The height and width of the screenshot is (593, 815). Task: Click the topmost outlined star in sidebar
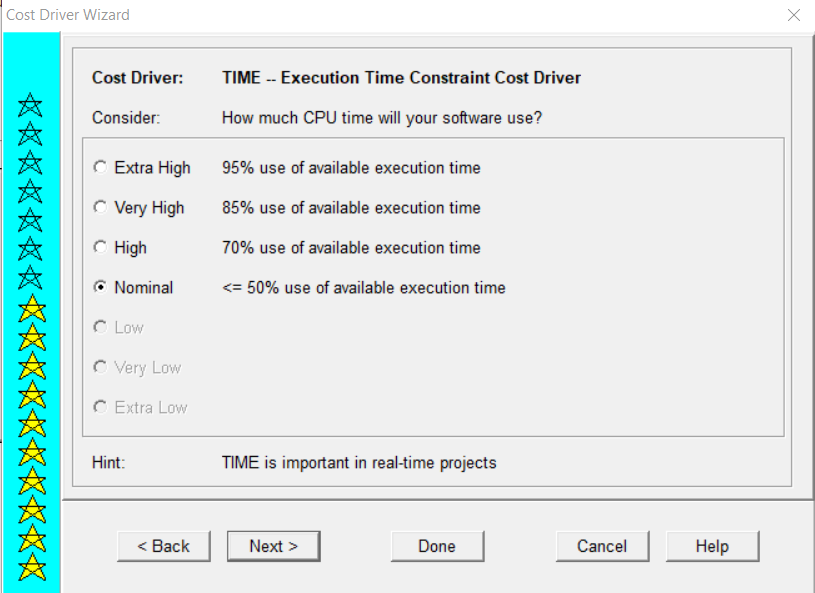pyautogui.click(x=30, y=105)
